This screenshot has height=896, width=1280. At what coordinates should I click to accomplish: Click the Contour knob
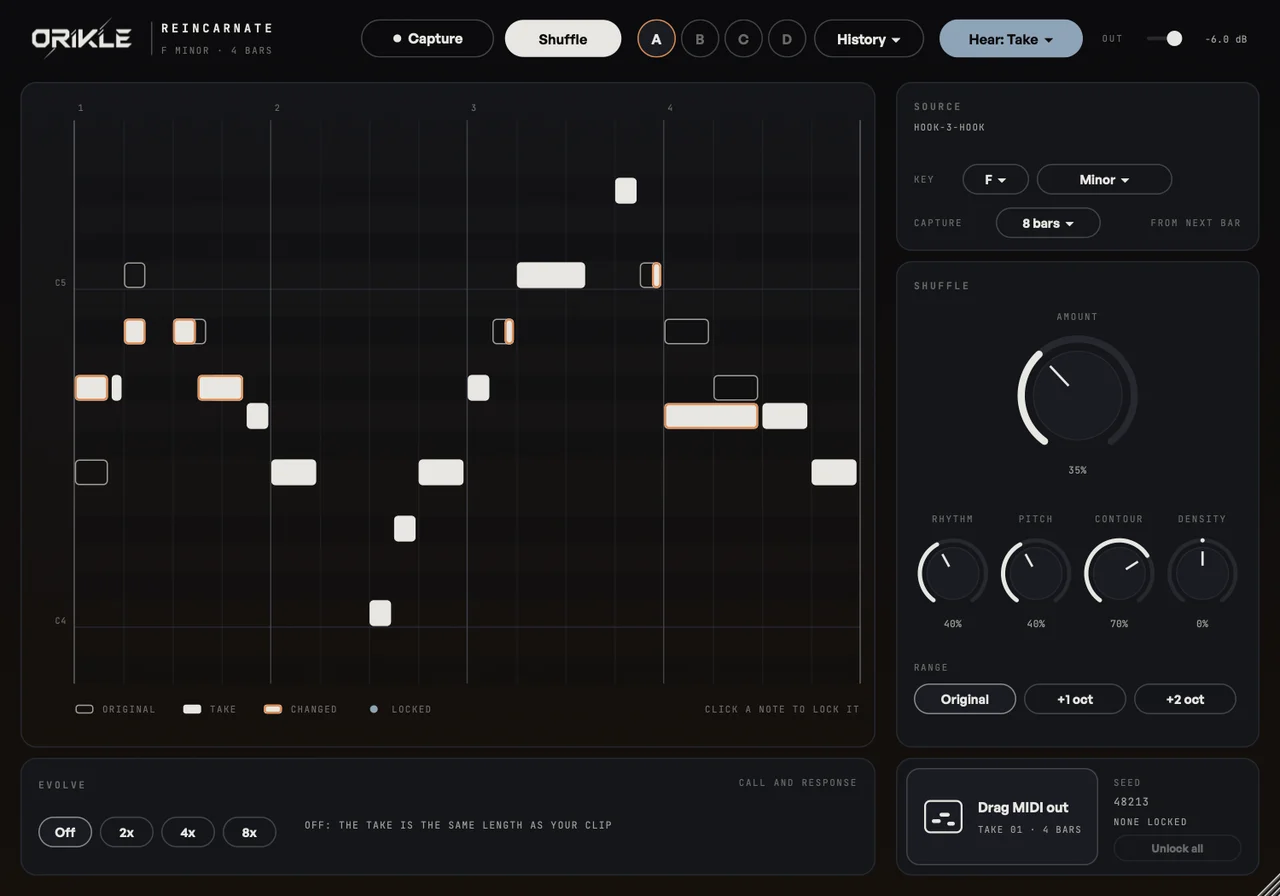[1119, 573]
